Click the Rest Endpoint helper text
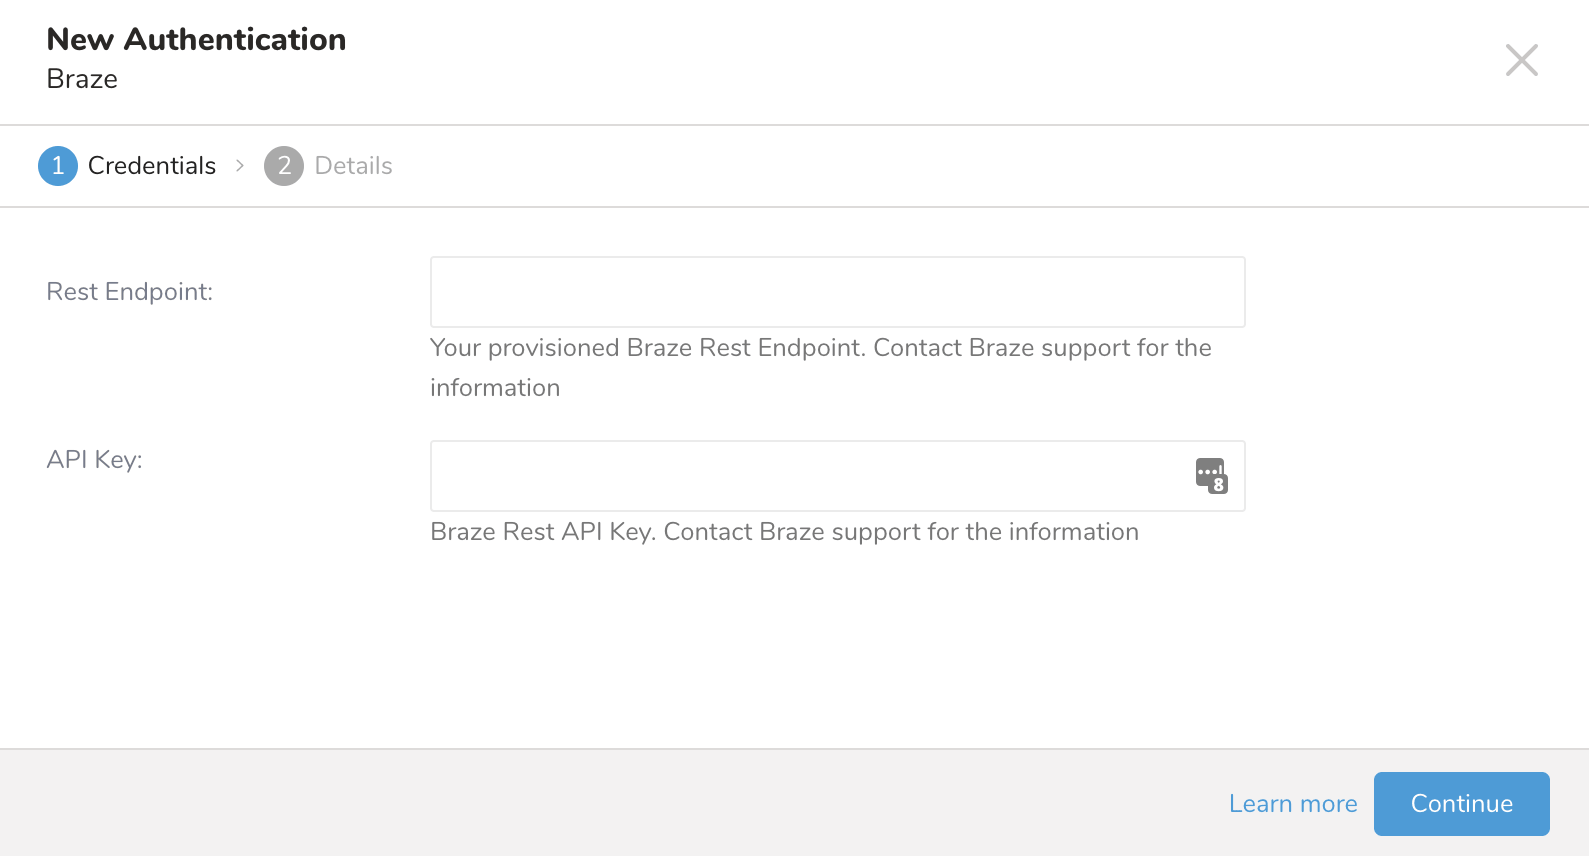The width and height of the screenshot is (1589, 856). [820, 348]
